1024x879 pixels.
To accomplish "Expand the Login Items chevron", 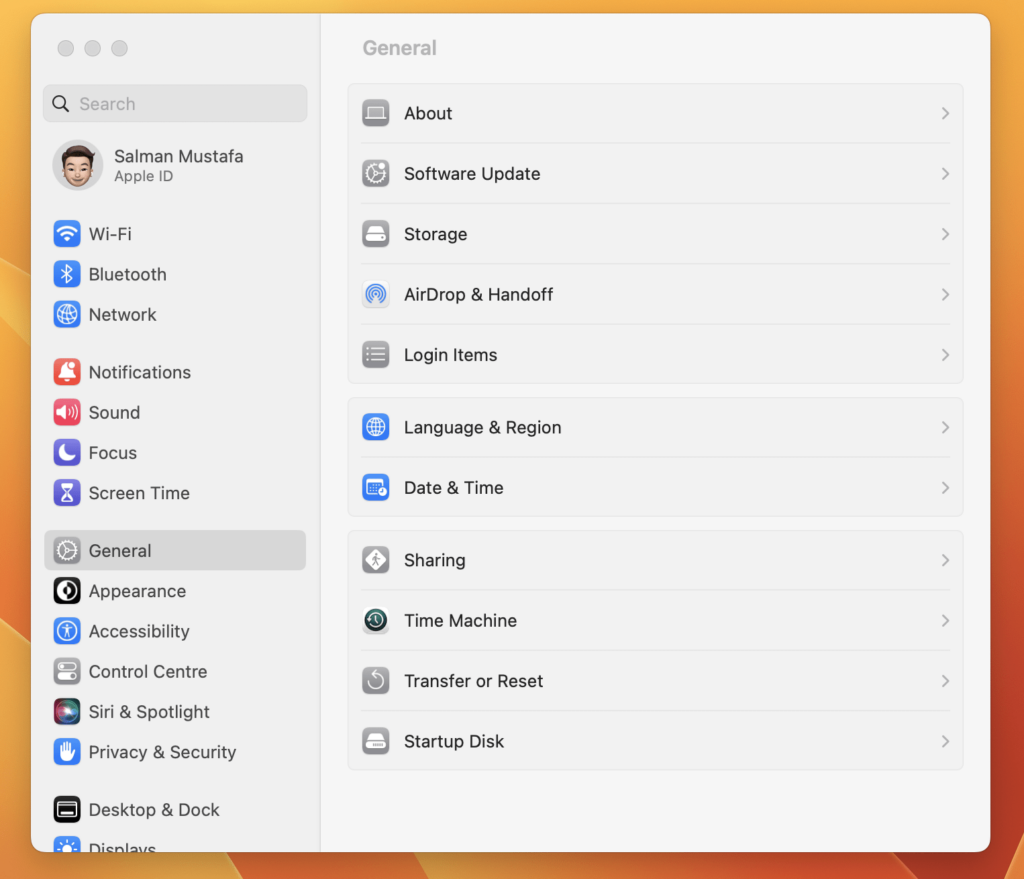I will [945, 355].
